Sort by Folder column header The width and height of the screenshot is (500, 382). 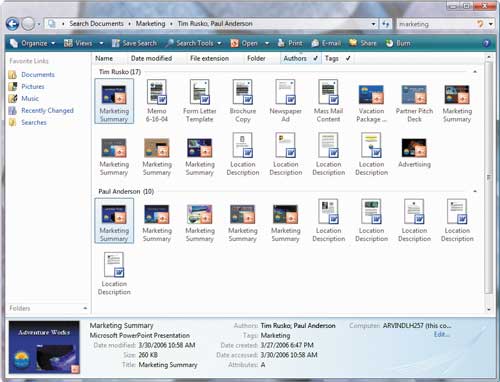click(x=256, y=58)
